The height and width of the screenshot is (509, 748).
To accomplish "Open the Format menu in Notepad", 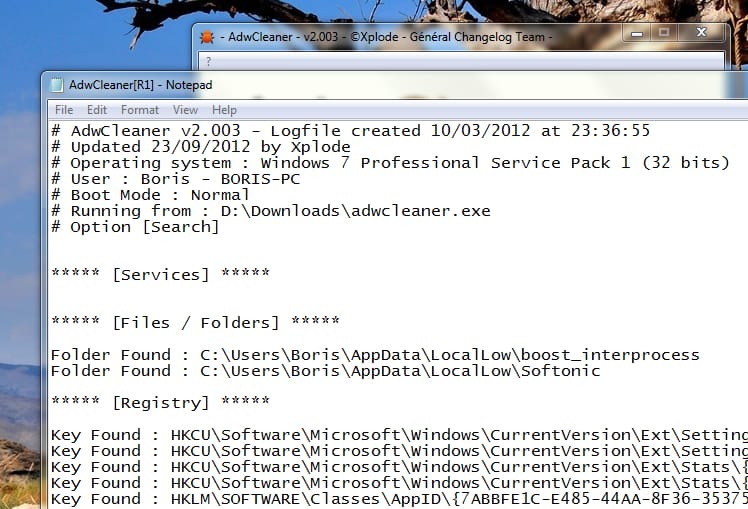I will (x=140, y=110).
